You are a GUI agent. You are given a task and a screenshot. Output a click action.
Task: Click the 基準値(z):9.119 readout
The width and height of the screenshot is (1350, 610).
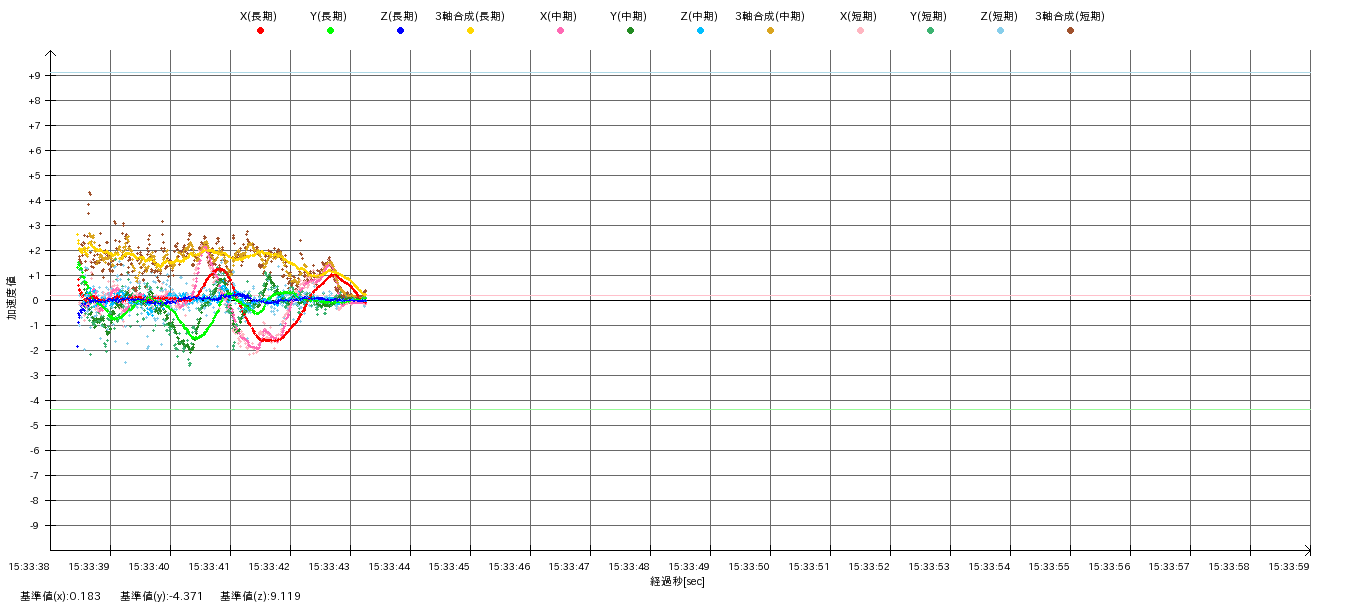pyautogui.click(x=260, y=596)
